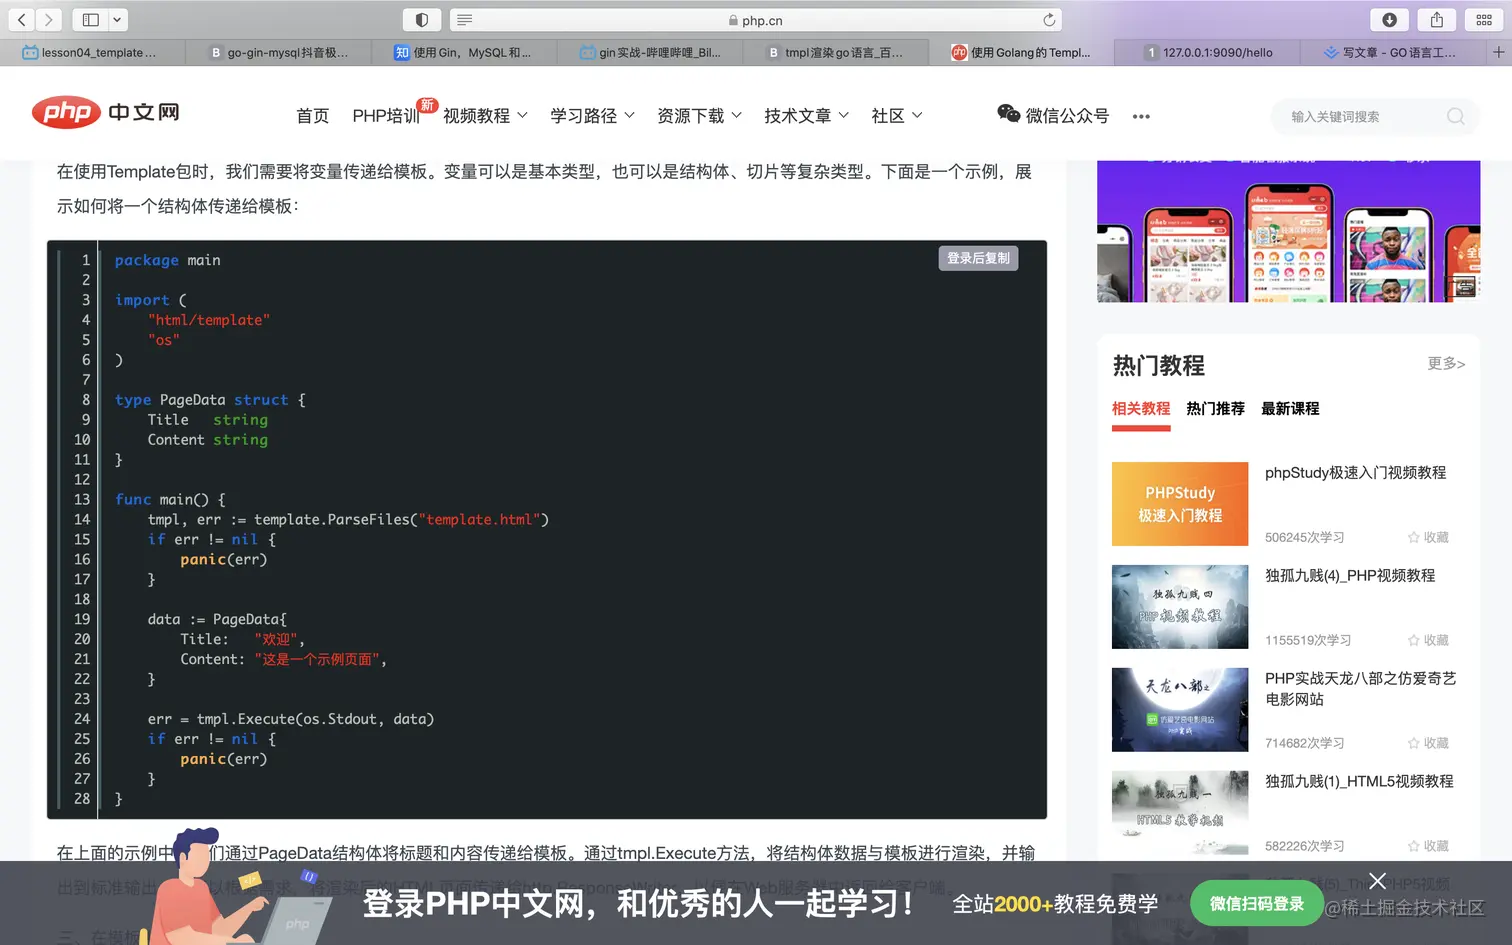Click the Share icon in Safari toolbar
The width and height of the screenshot is (1512, 945).
point(1436,19)
